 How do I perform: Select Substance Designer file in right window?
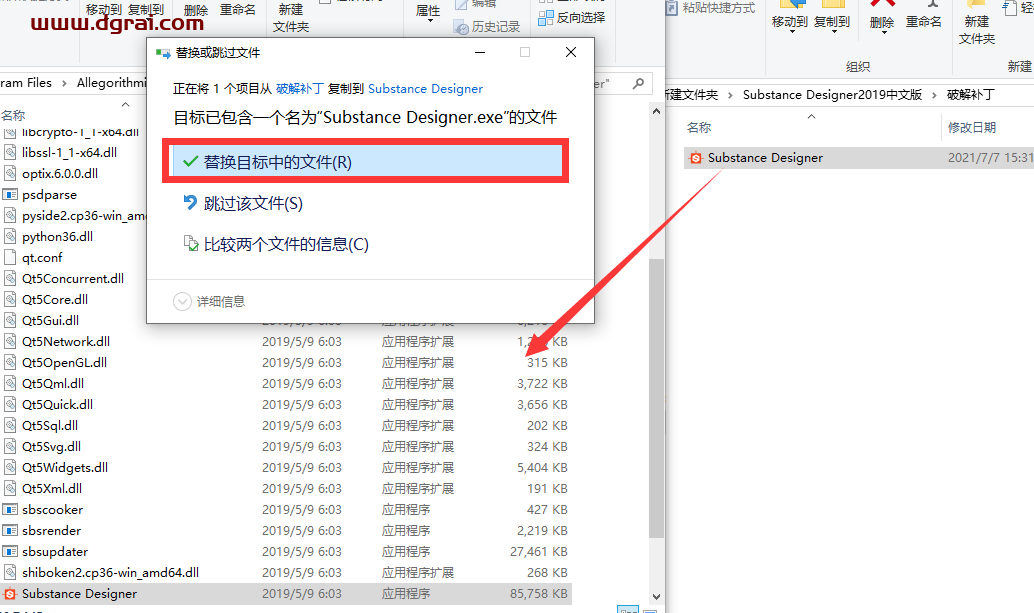point(857,158)
